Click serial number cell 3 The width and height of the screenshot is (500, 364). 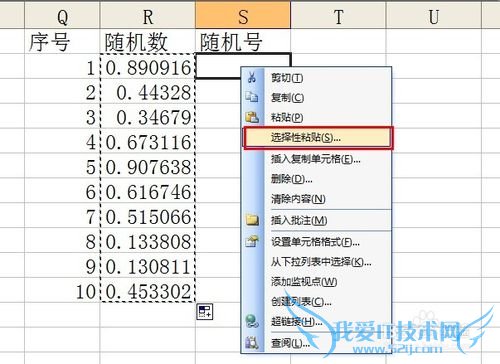[62, 116]
